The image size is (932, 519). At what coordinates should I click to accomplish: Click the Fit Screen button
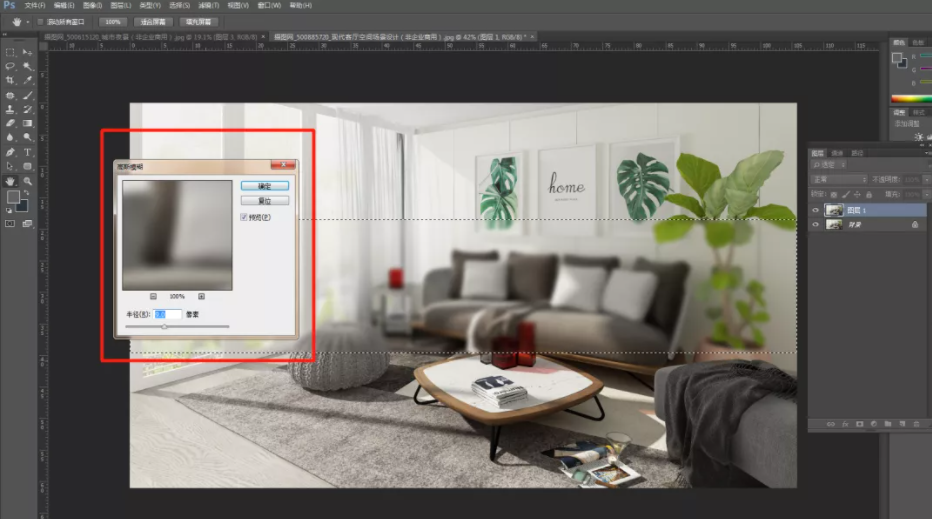(153, 22)
